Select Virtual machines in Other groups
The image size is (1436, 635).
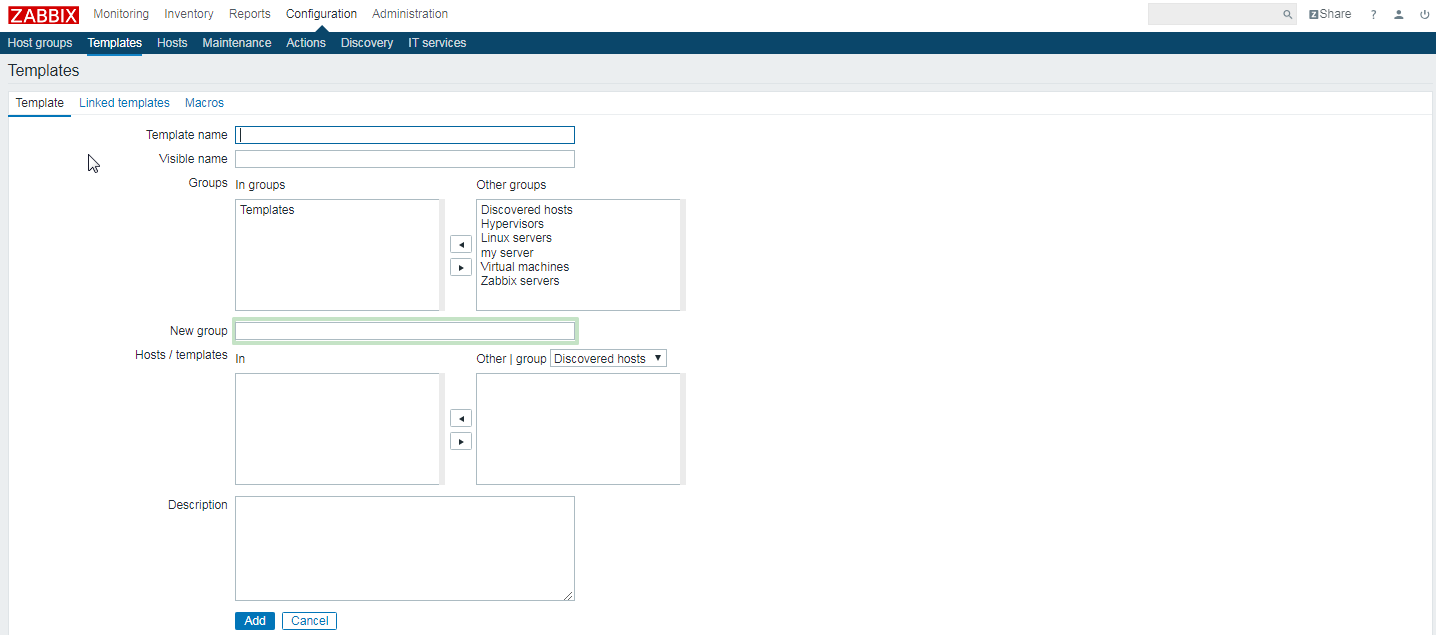coord(525,267)
